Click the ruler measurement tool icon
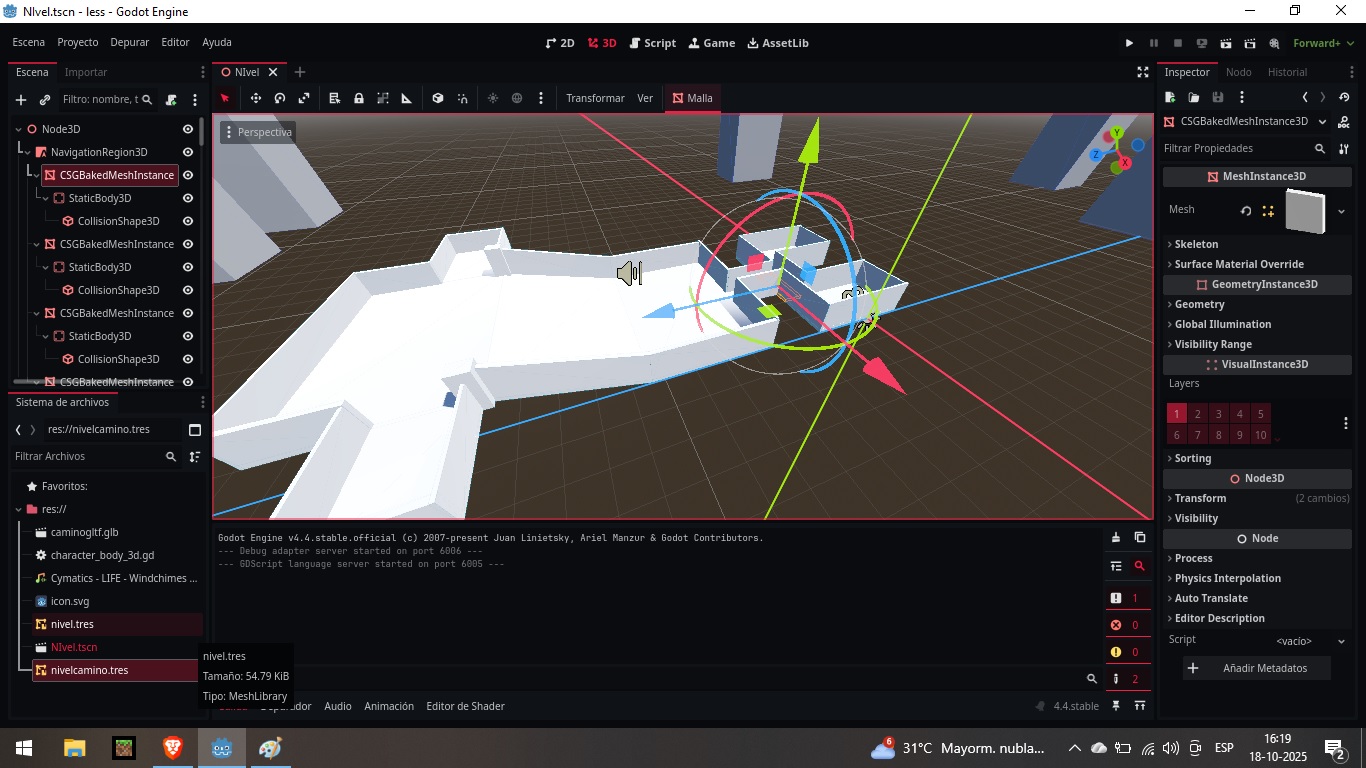Viewport: 1366px width, 768px height. pos(407,98)
